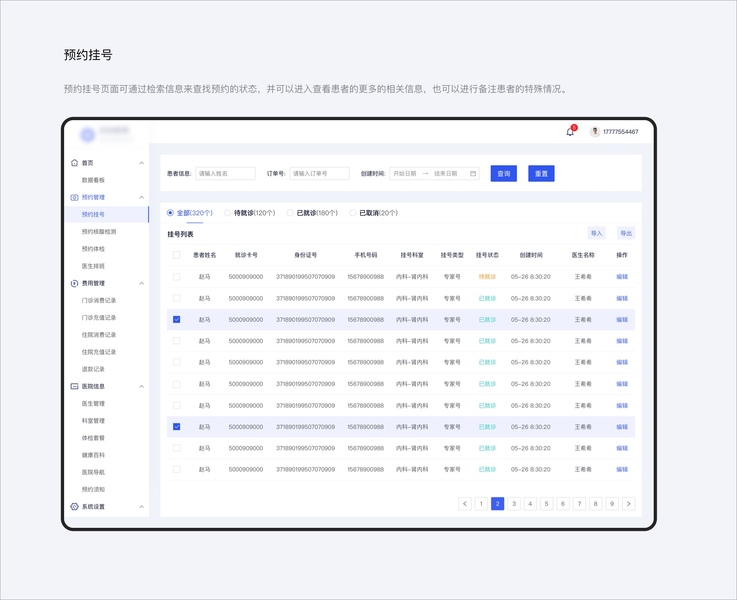Select the 待就诊(120个) radio filter

click(227, 213)
